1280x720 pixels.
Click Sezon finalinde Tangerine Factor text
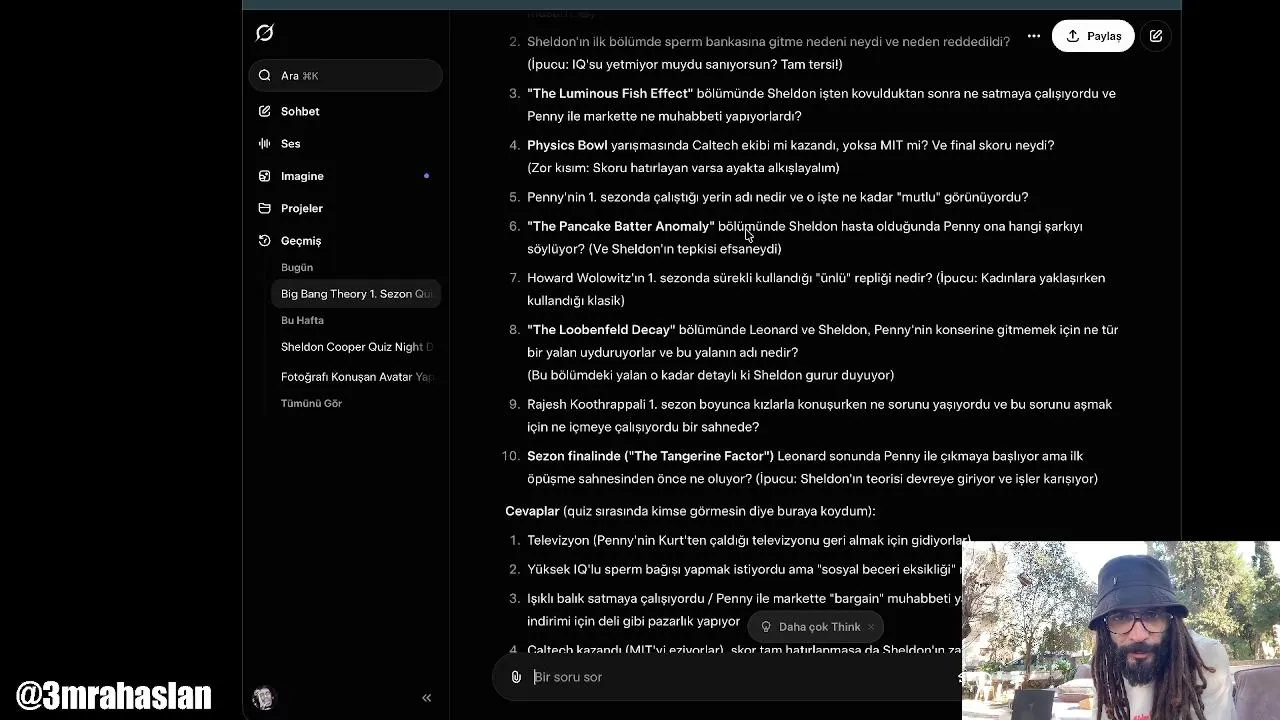coord(651,456)
